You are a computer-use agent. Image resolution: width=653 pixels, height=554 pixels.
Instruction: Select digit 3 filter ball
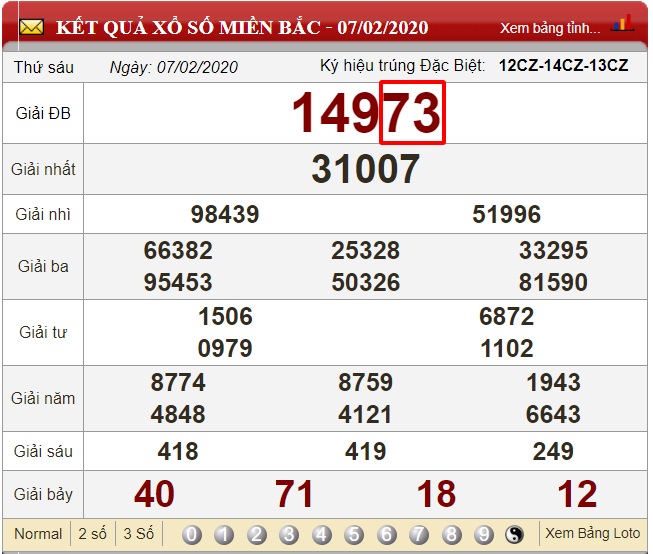click(x=289, y=534)
